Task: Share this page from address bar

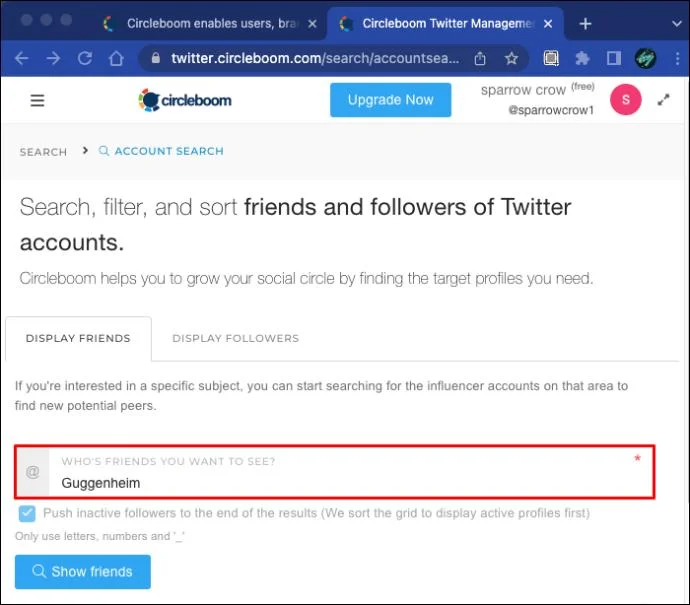Action: [480, 58]
